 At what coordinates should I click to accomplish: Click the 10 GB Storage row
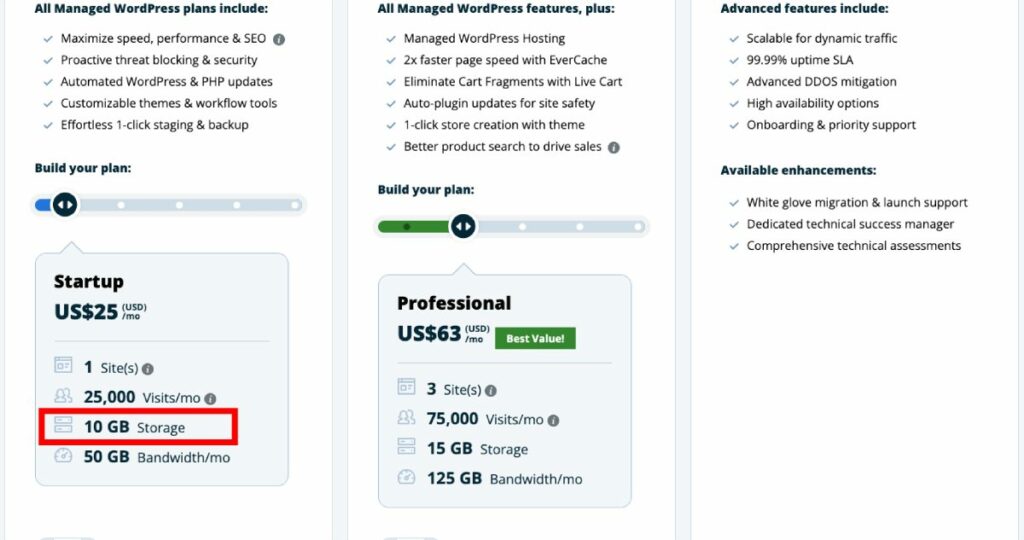pyautogui.click(x=138, y=427)
